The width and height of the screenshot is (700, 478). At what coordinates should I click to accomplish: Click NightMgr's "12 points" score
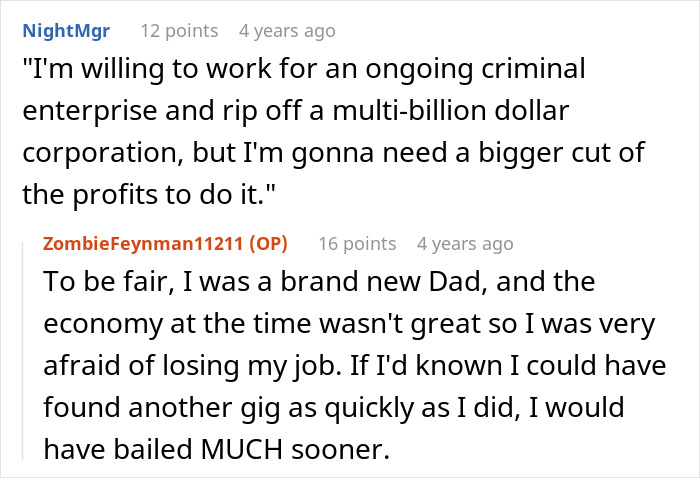tap(179, 31)
